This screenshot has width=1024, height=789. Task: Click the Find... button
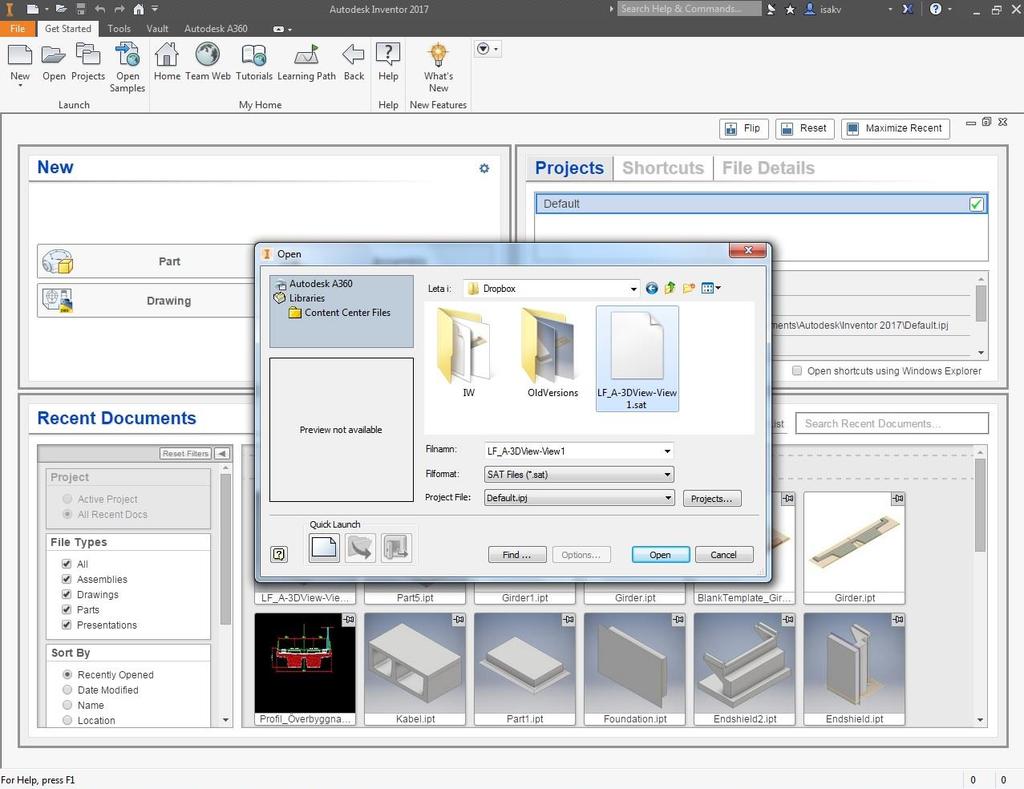pyautogui.click(x=516, y=555)
